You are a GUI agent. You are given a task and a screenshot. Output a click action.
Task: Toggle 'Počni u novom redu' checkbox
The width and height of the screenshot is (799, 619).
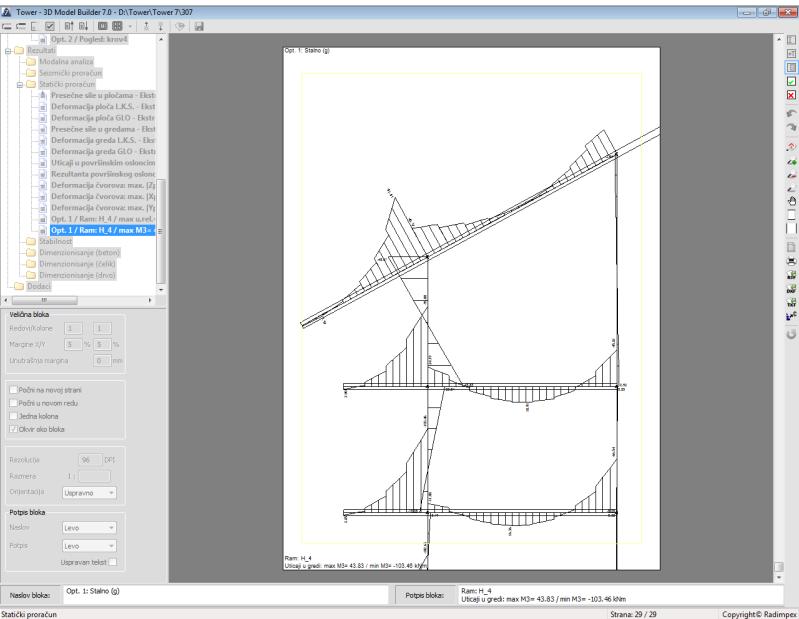(x=13, y=403)
